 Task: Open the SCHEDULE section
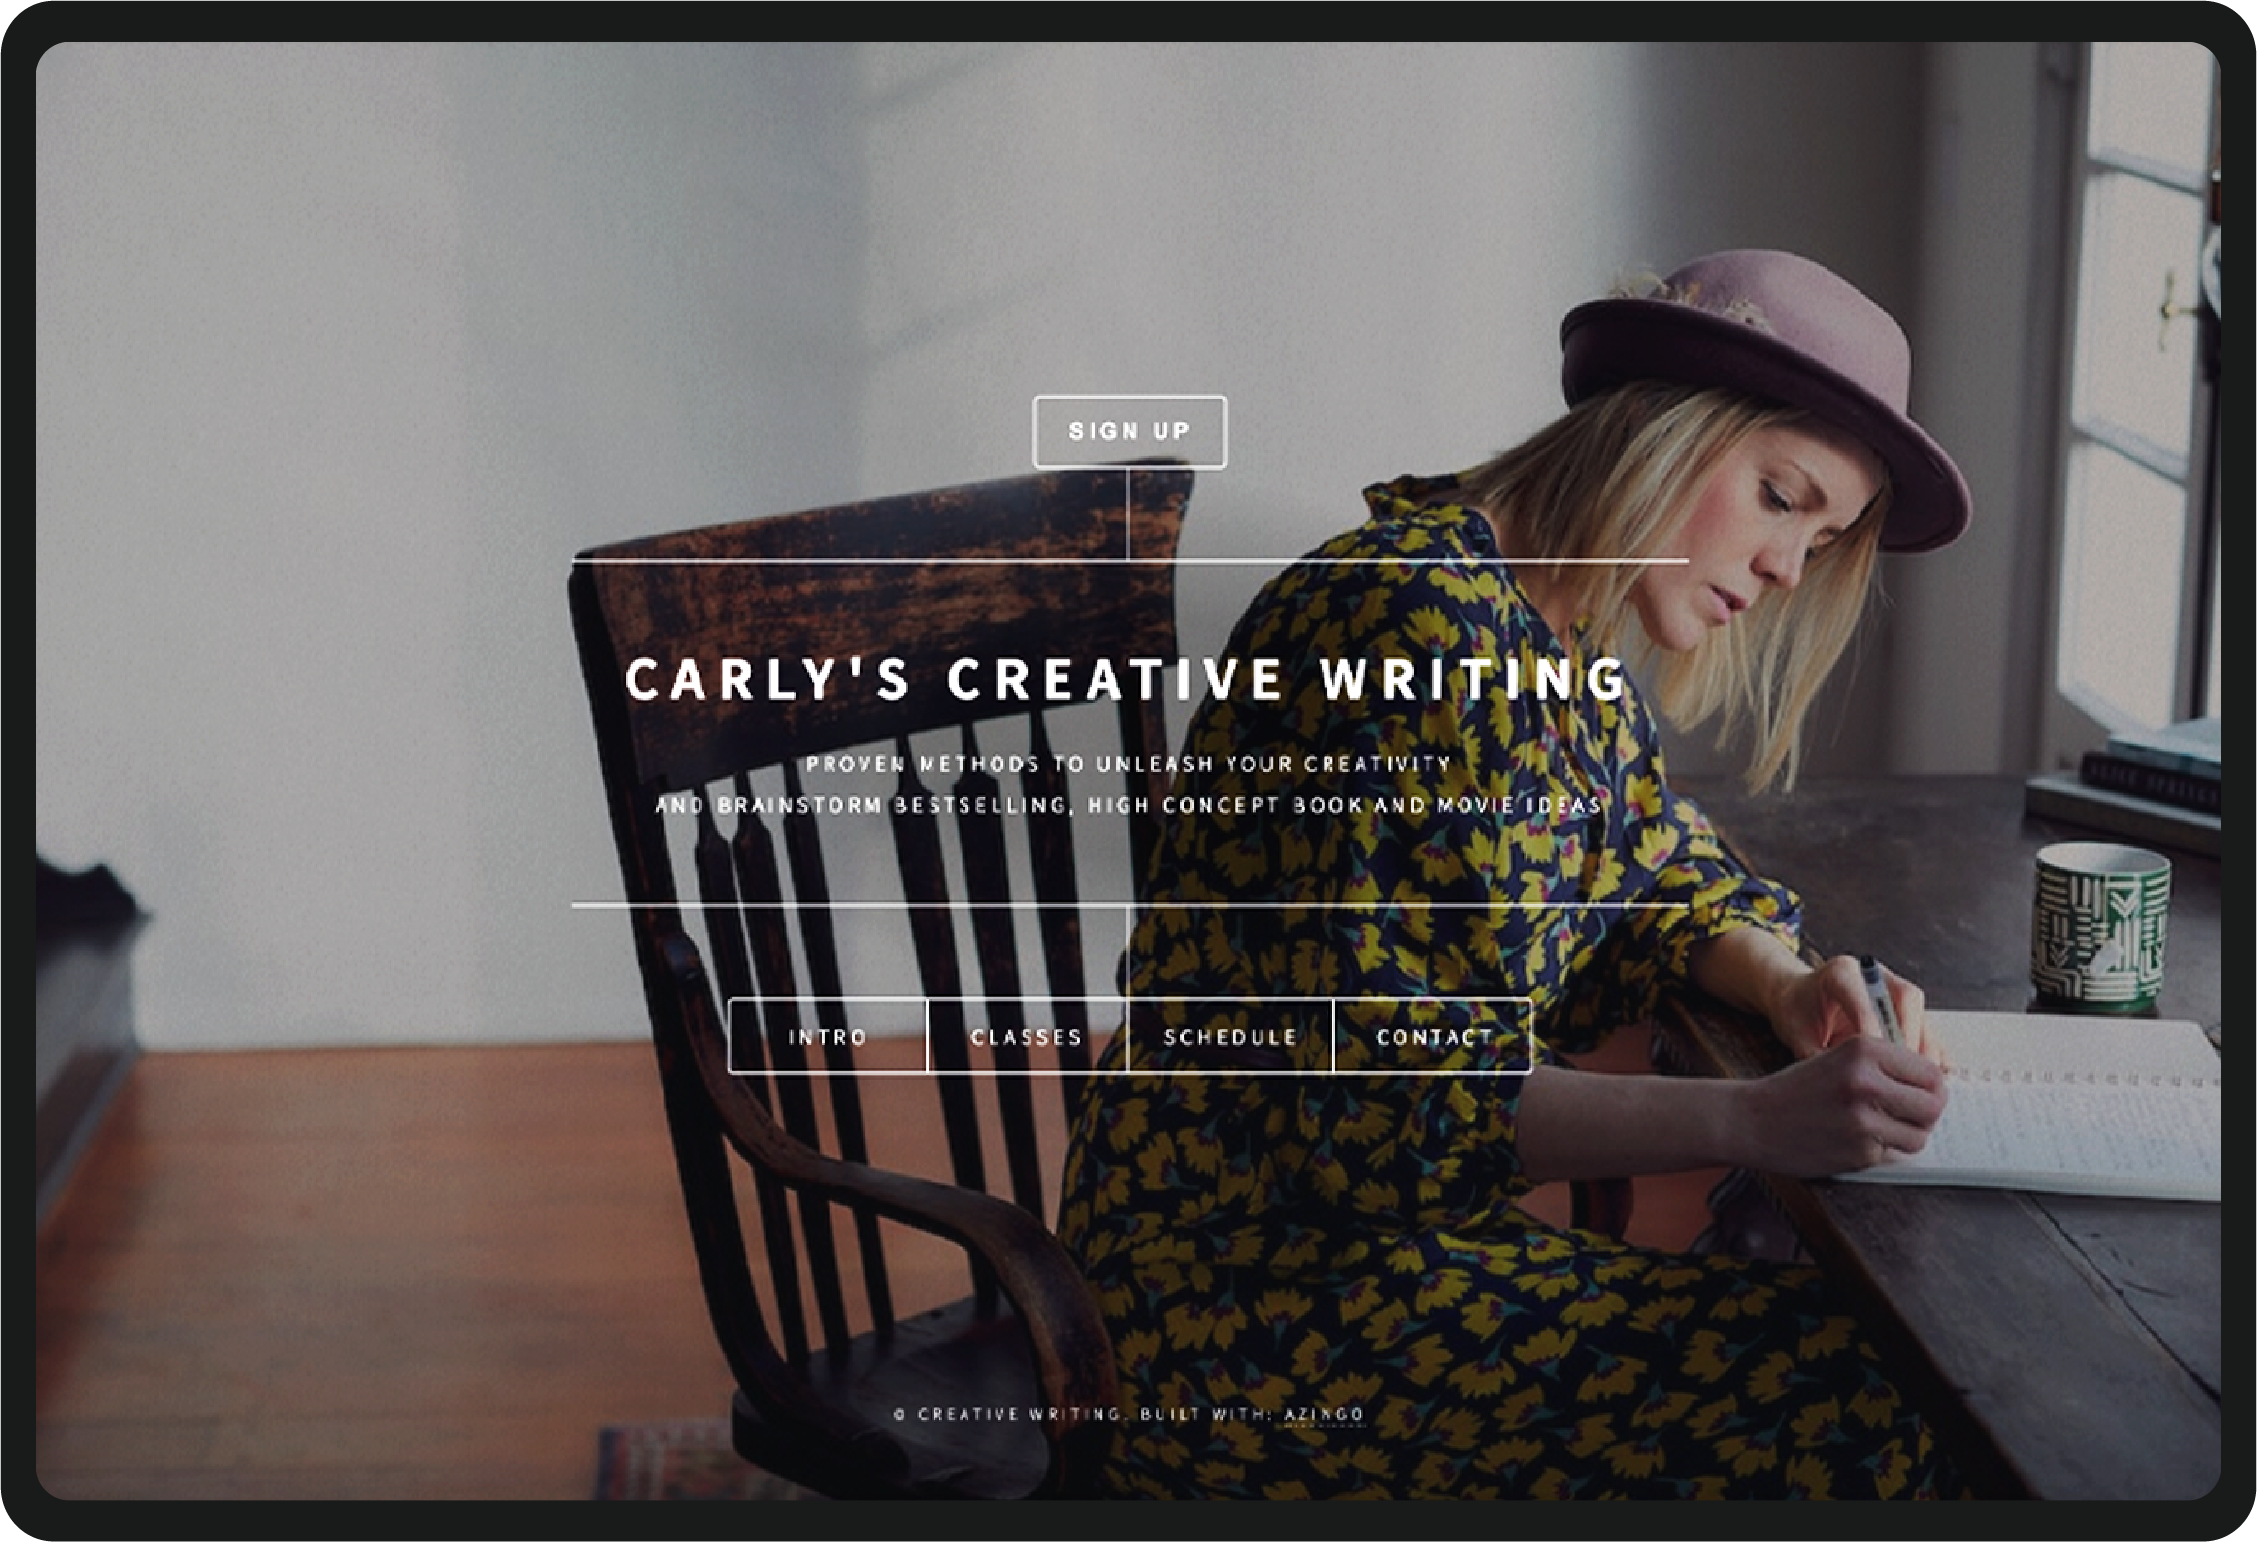point(1230,1036)
